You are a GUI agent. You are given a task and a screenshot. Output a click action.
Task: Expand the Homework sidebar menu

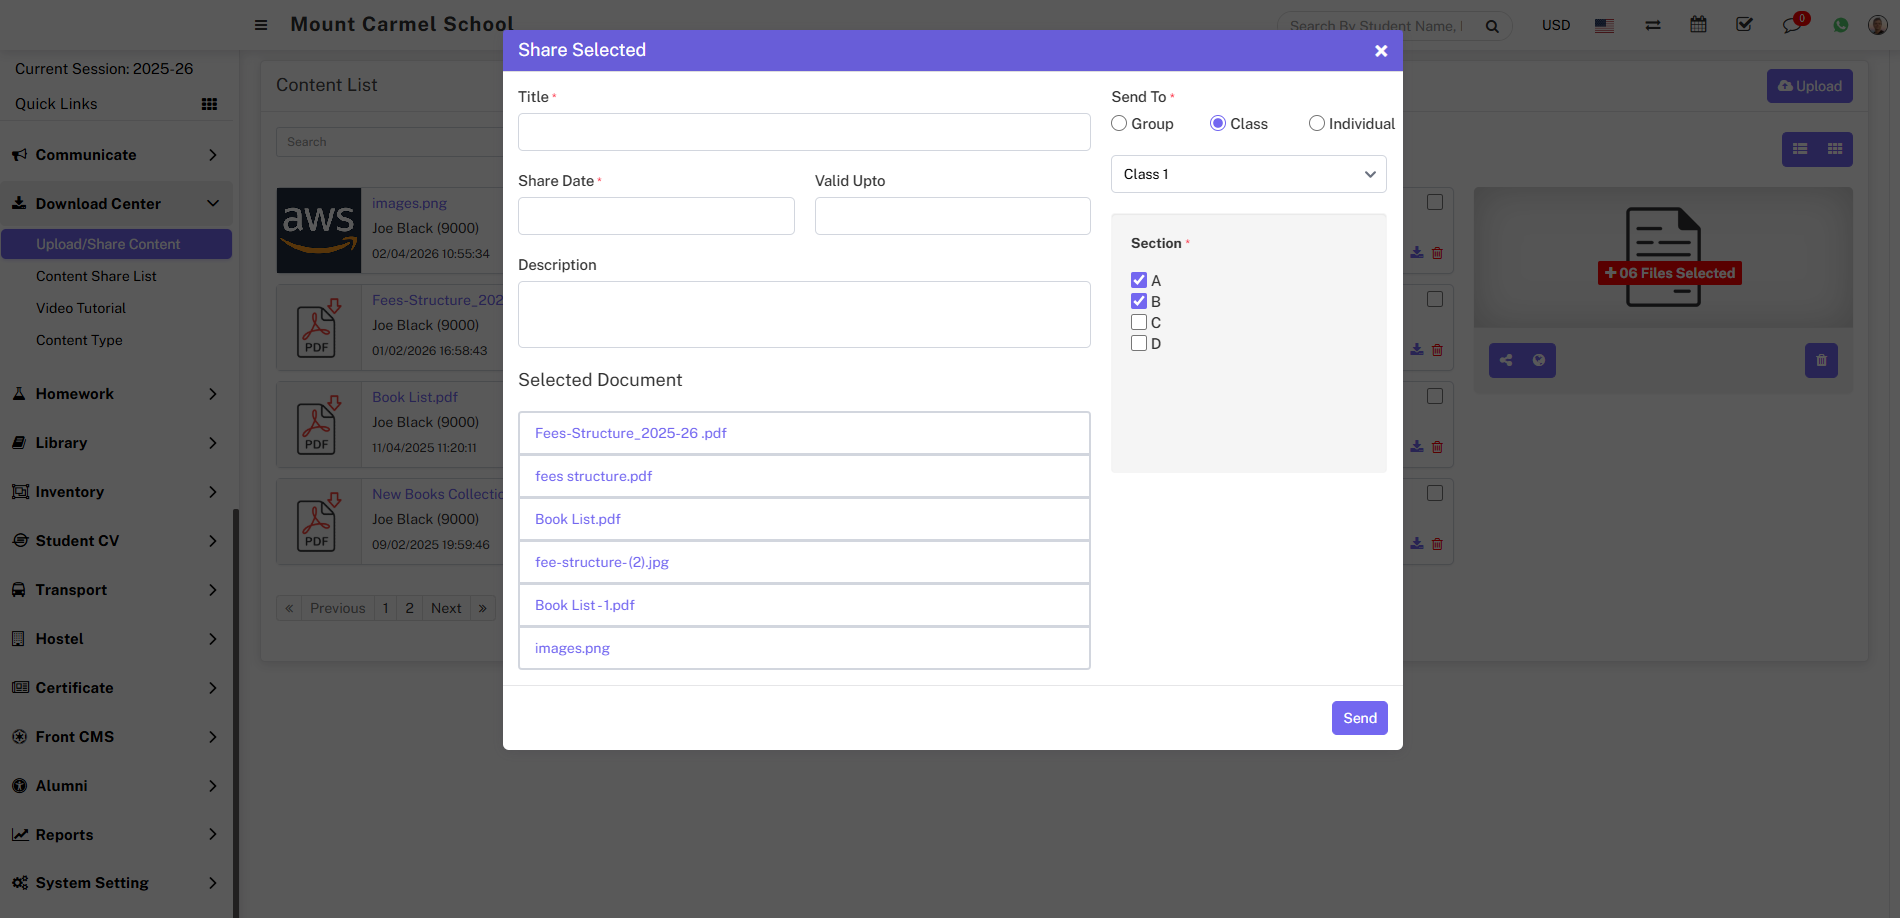115,394
